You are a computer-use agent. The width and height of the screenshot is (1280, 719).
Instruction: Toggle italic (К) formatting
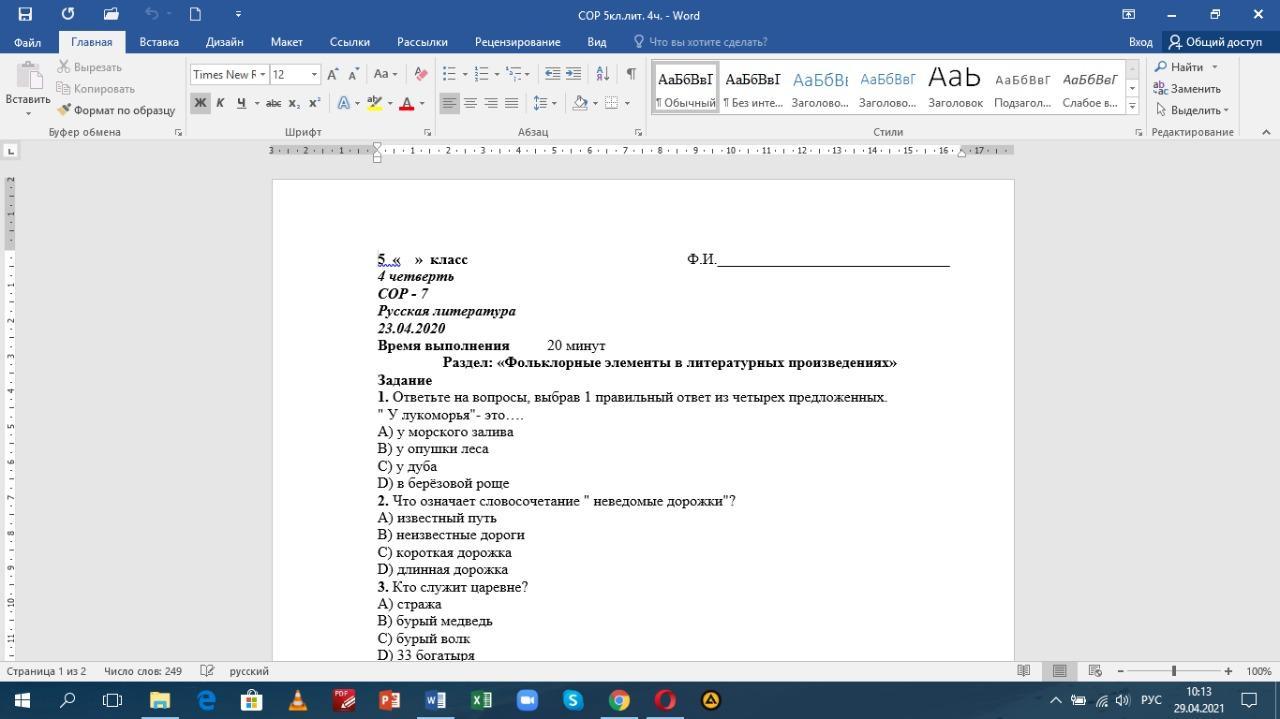coord(220,103)
